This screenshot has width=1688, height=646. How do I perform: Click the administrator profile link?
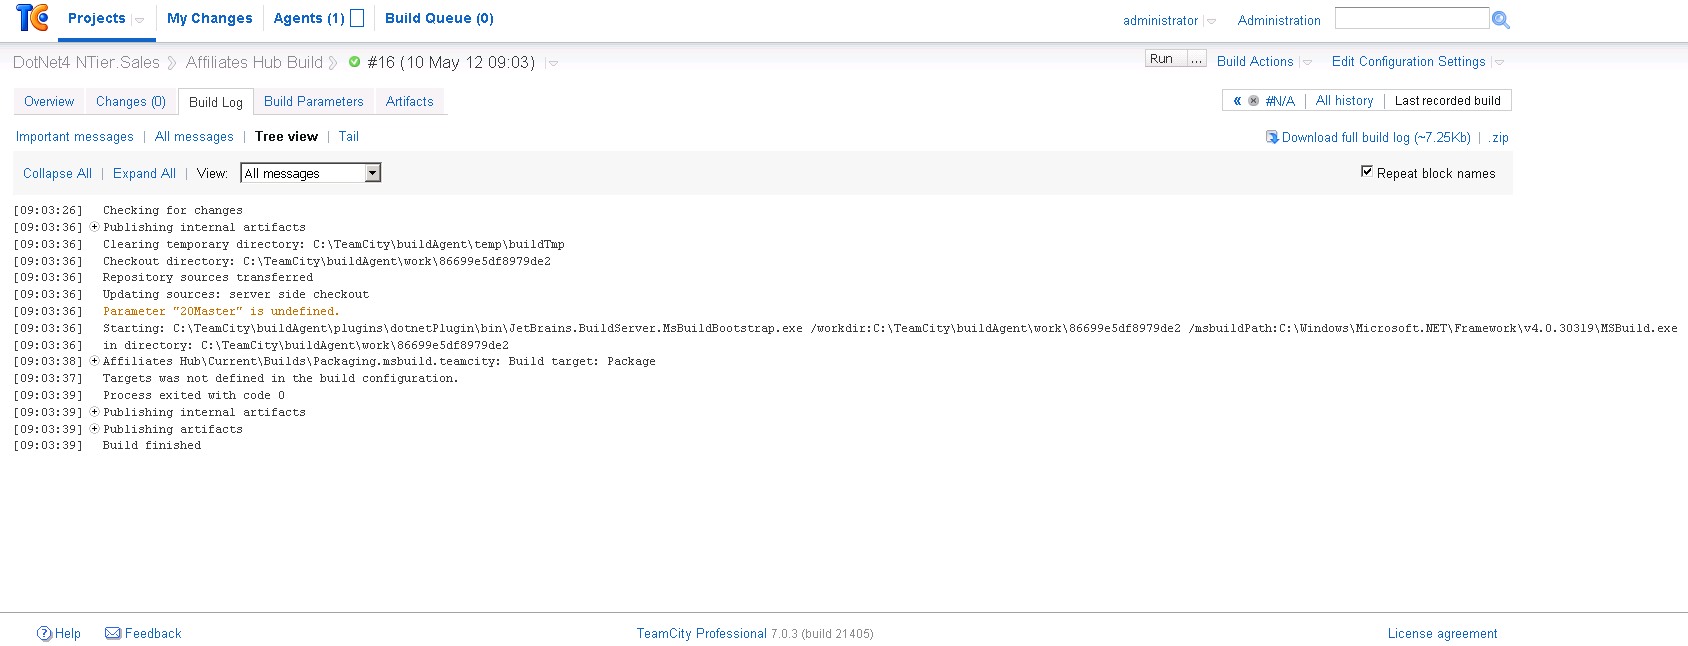click(x=1160, y=20)
